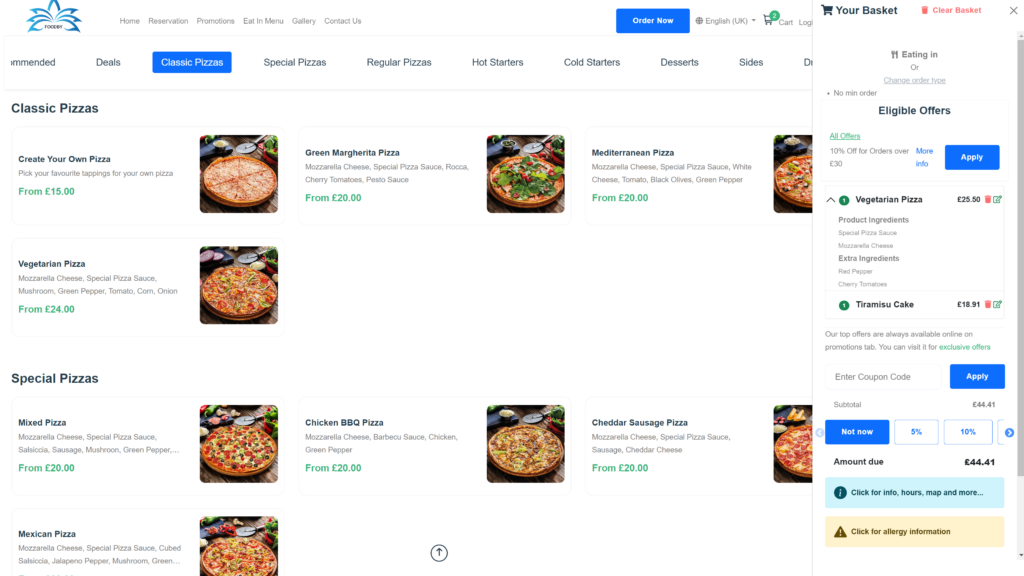Choose the 10% tip option
The width and height of the screenshot is (1024, 576).
click(967, 432)
